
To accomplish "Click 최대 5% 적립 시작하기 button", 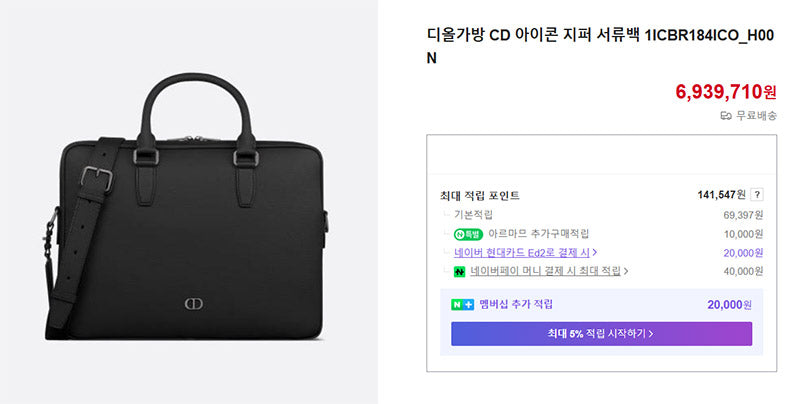I will coord(602,334).
